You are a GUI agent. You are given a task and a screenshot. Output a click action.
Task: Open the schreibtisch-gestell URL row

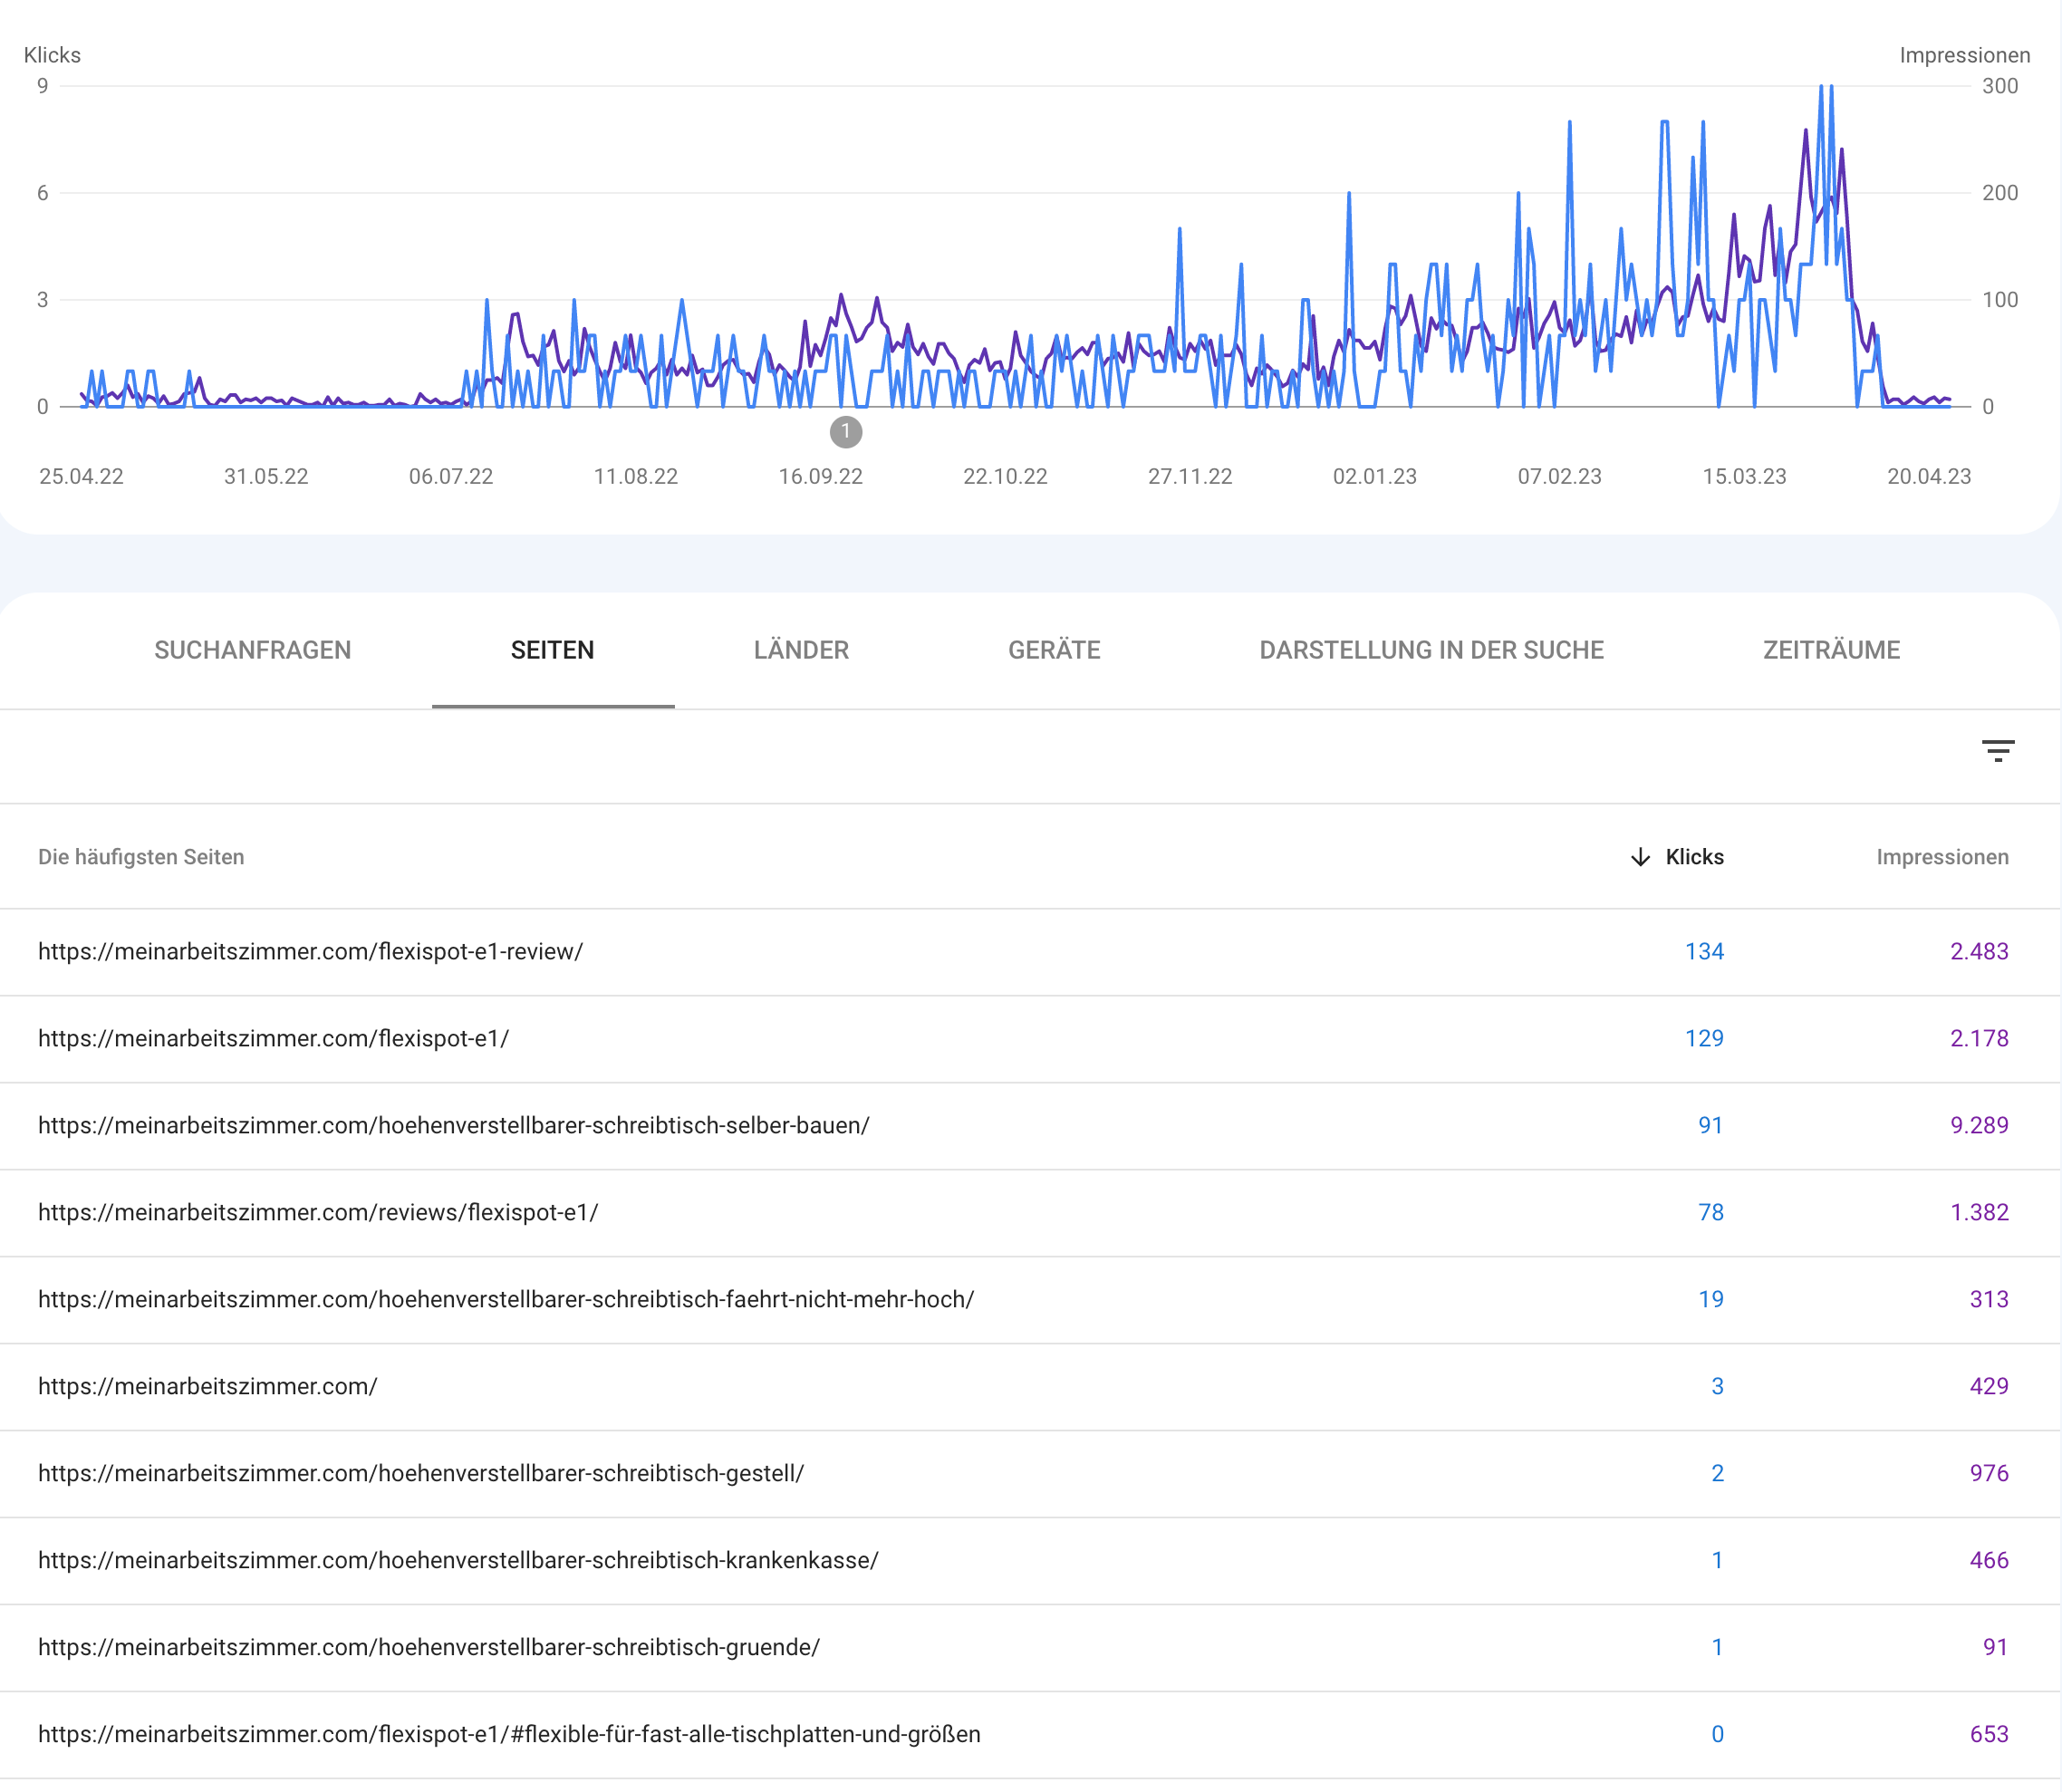click(1030, 1474)
